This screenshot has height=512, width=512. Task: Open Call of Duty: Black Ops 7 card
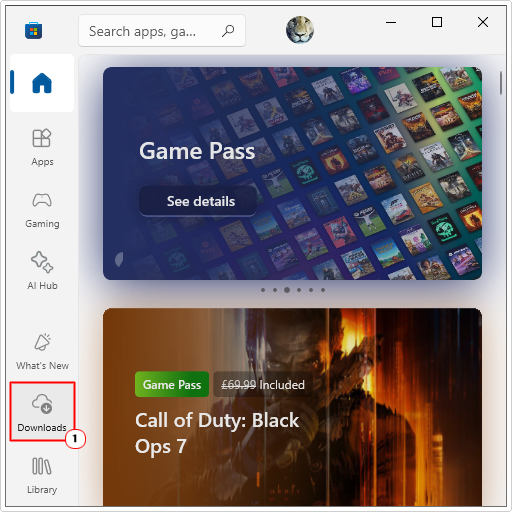click(292, 407)
